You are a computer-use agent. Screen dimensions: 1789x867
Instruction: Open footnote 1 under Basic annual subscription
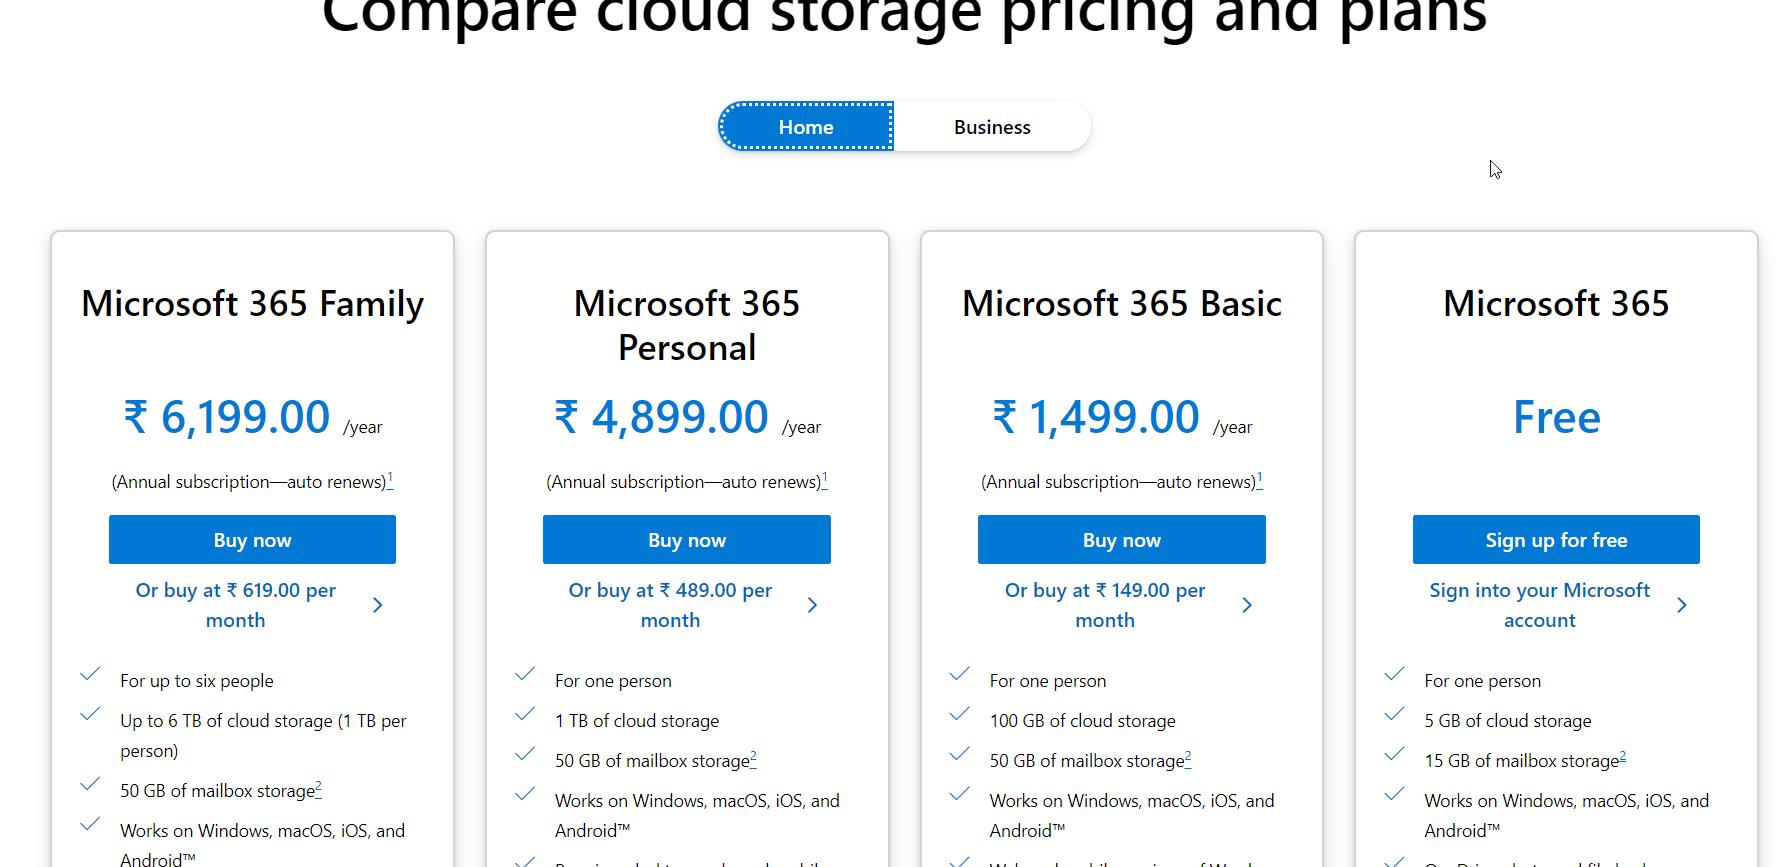[x=1259, y=479]
